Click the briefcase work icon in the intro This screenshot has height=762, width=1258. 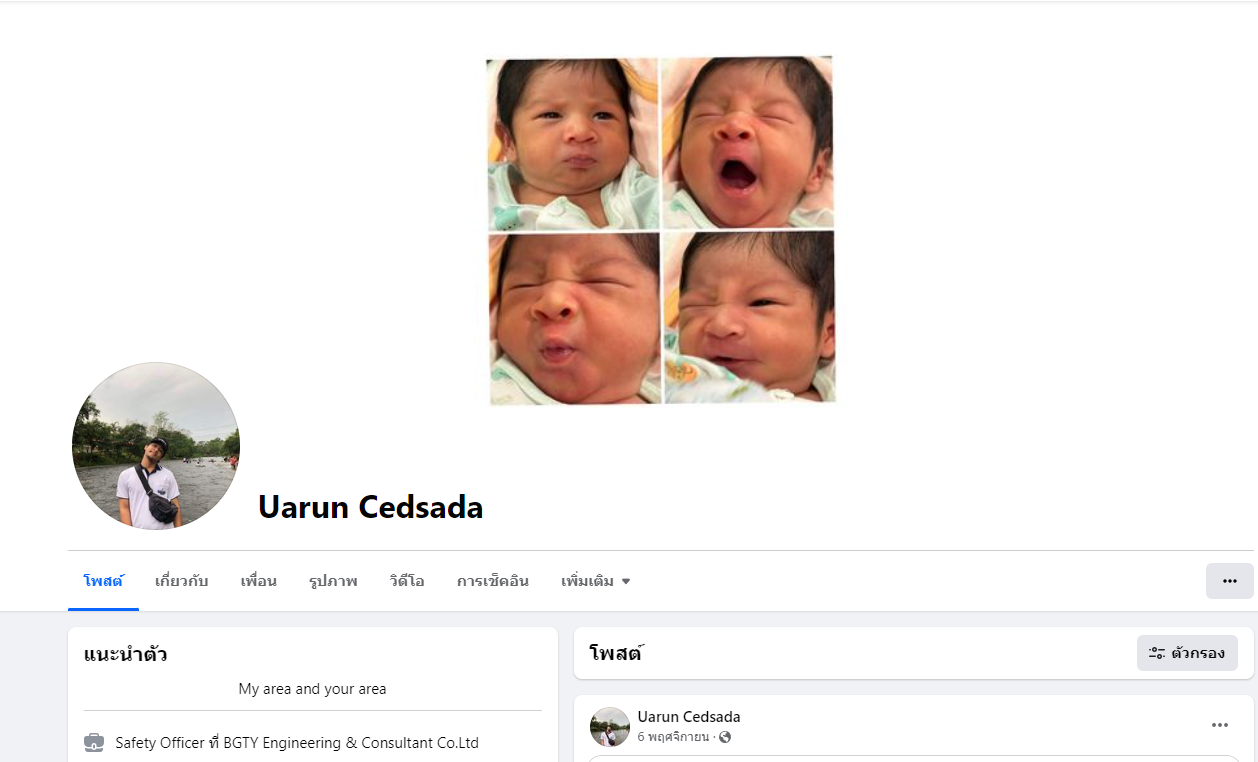(94, 743)
